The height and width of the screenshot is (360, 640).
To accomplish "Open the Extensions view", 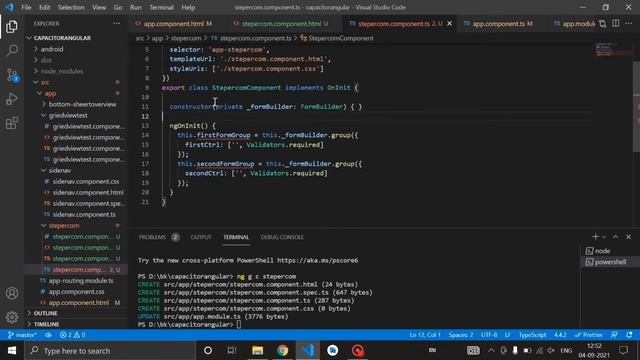I will [x=12, y=123].
